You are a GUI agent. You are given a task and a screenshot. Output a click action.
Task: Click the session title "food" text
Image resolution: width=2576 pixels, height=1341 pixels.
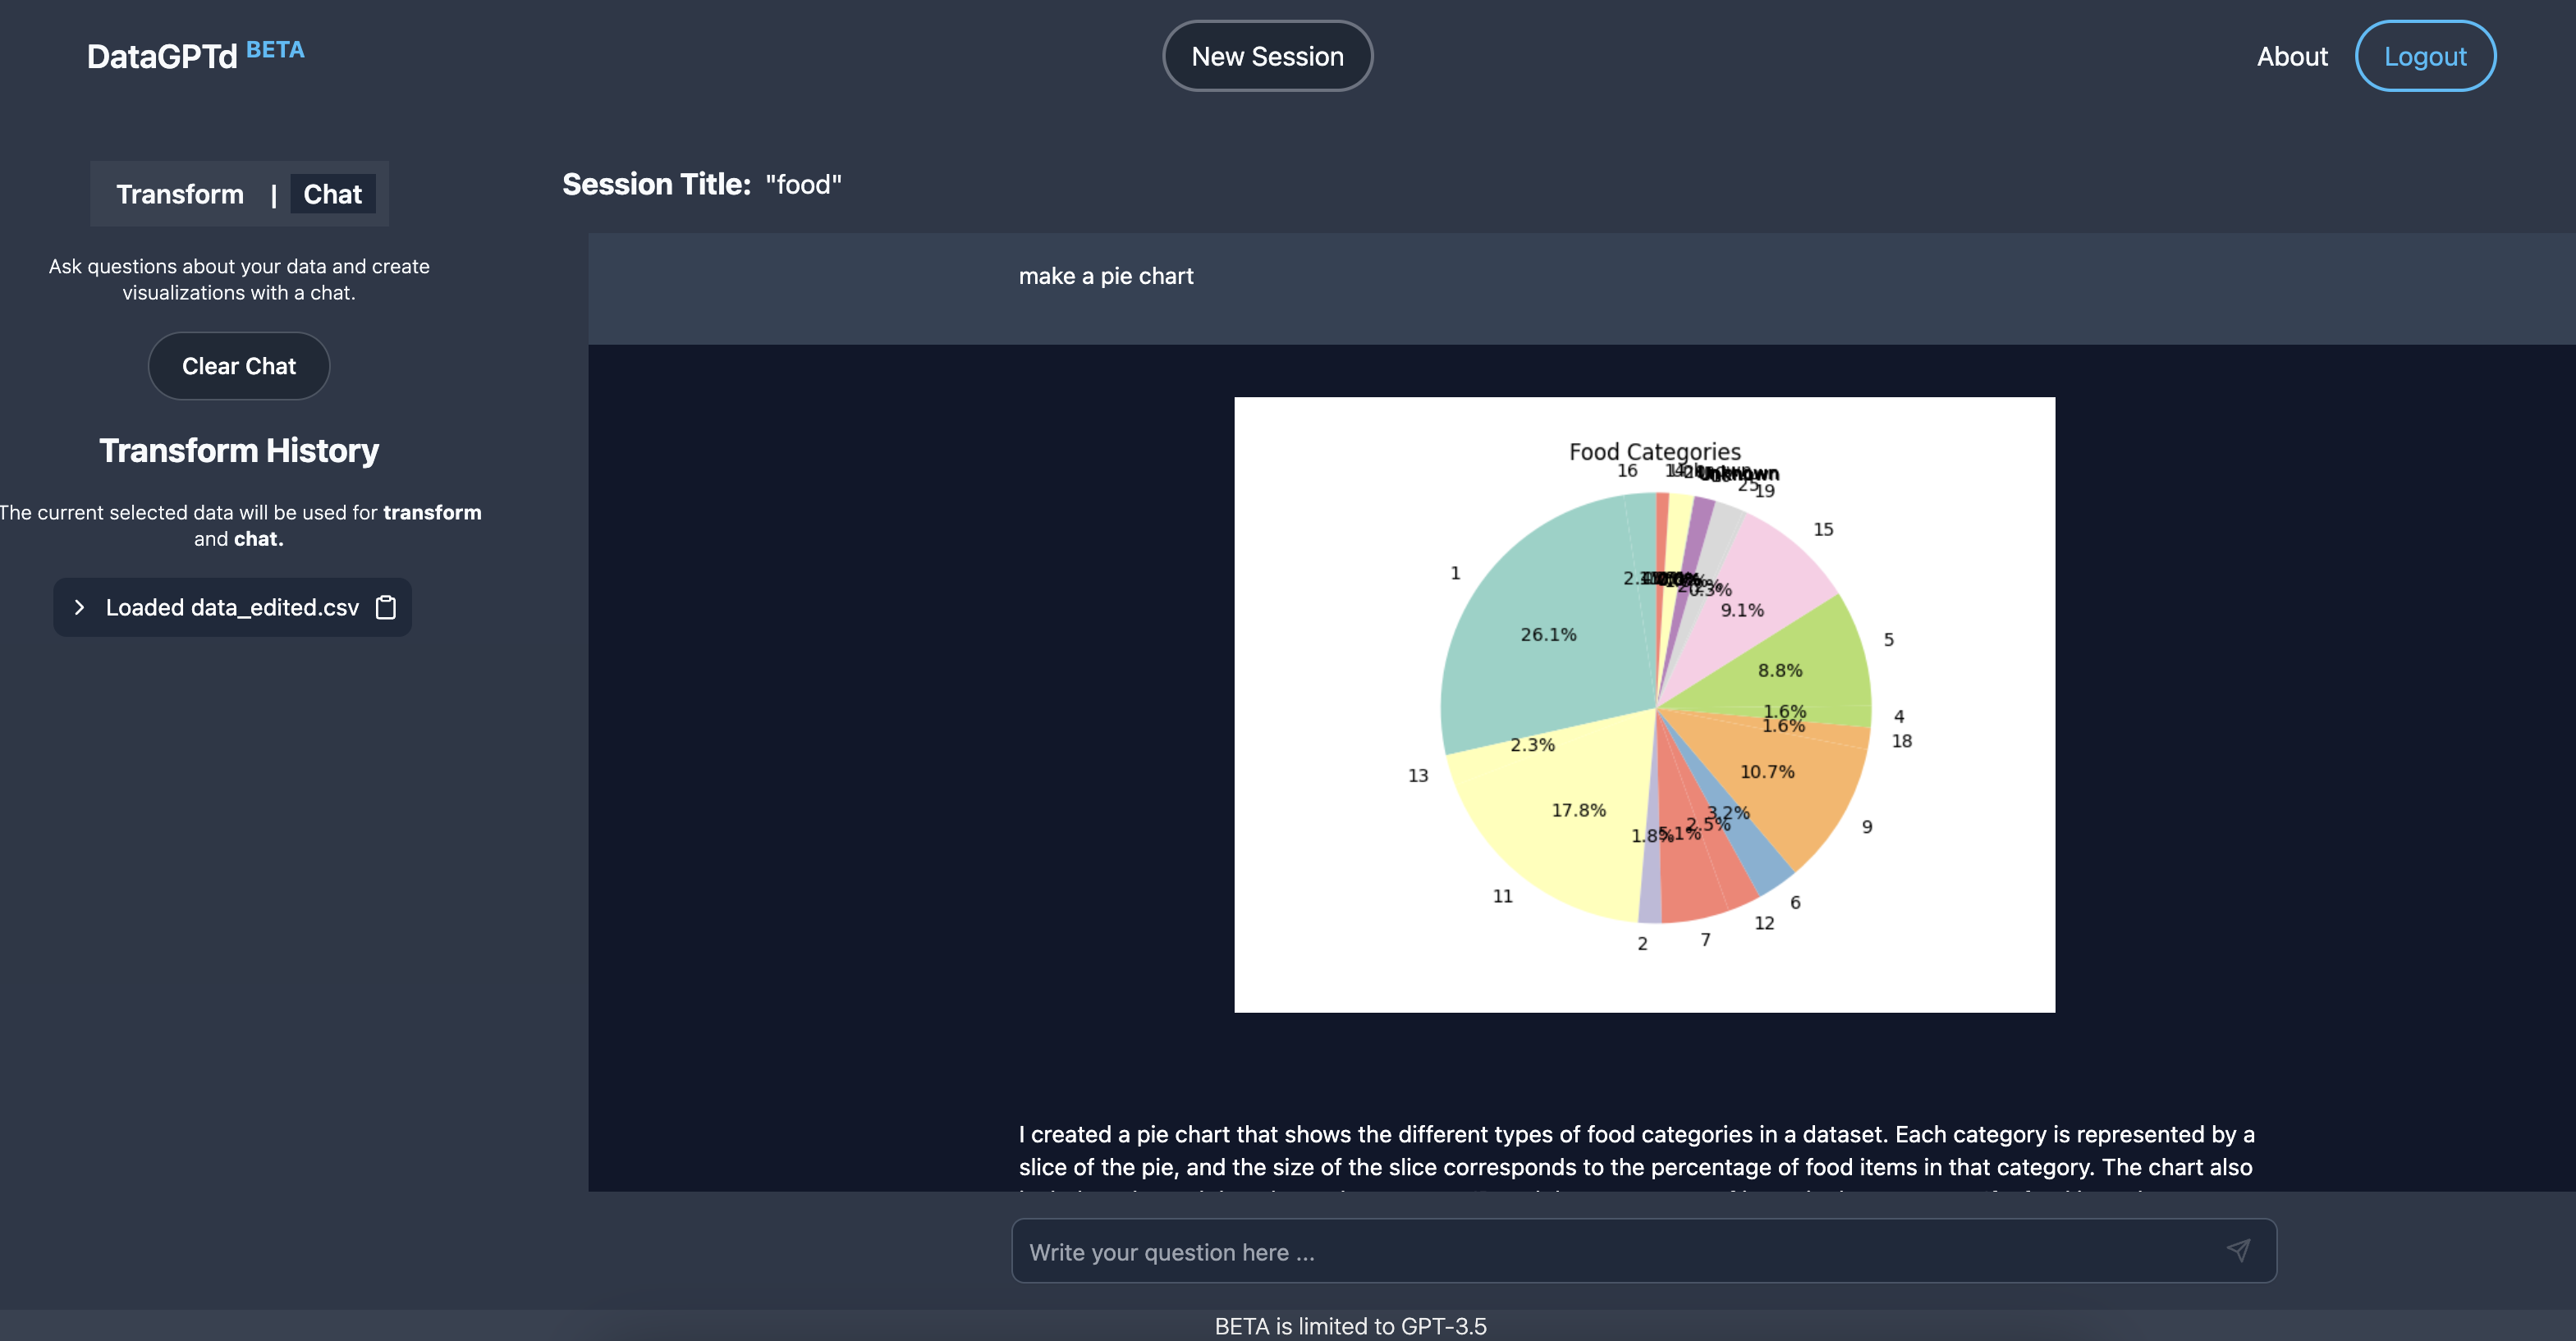[803, 184]
